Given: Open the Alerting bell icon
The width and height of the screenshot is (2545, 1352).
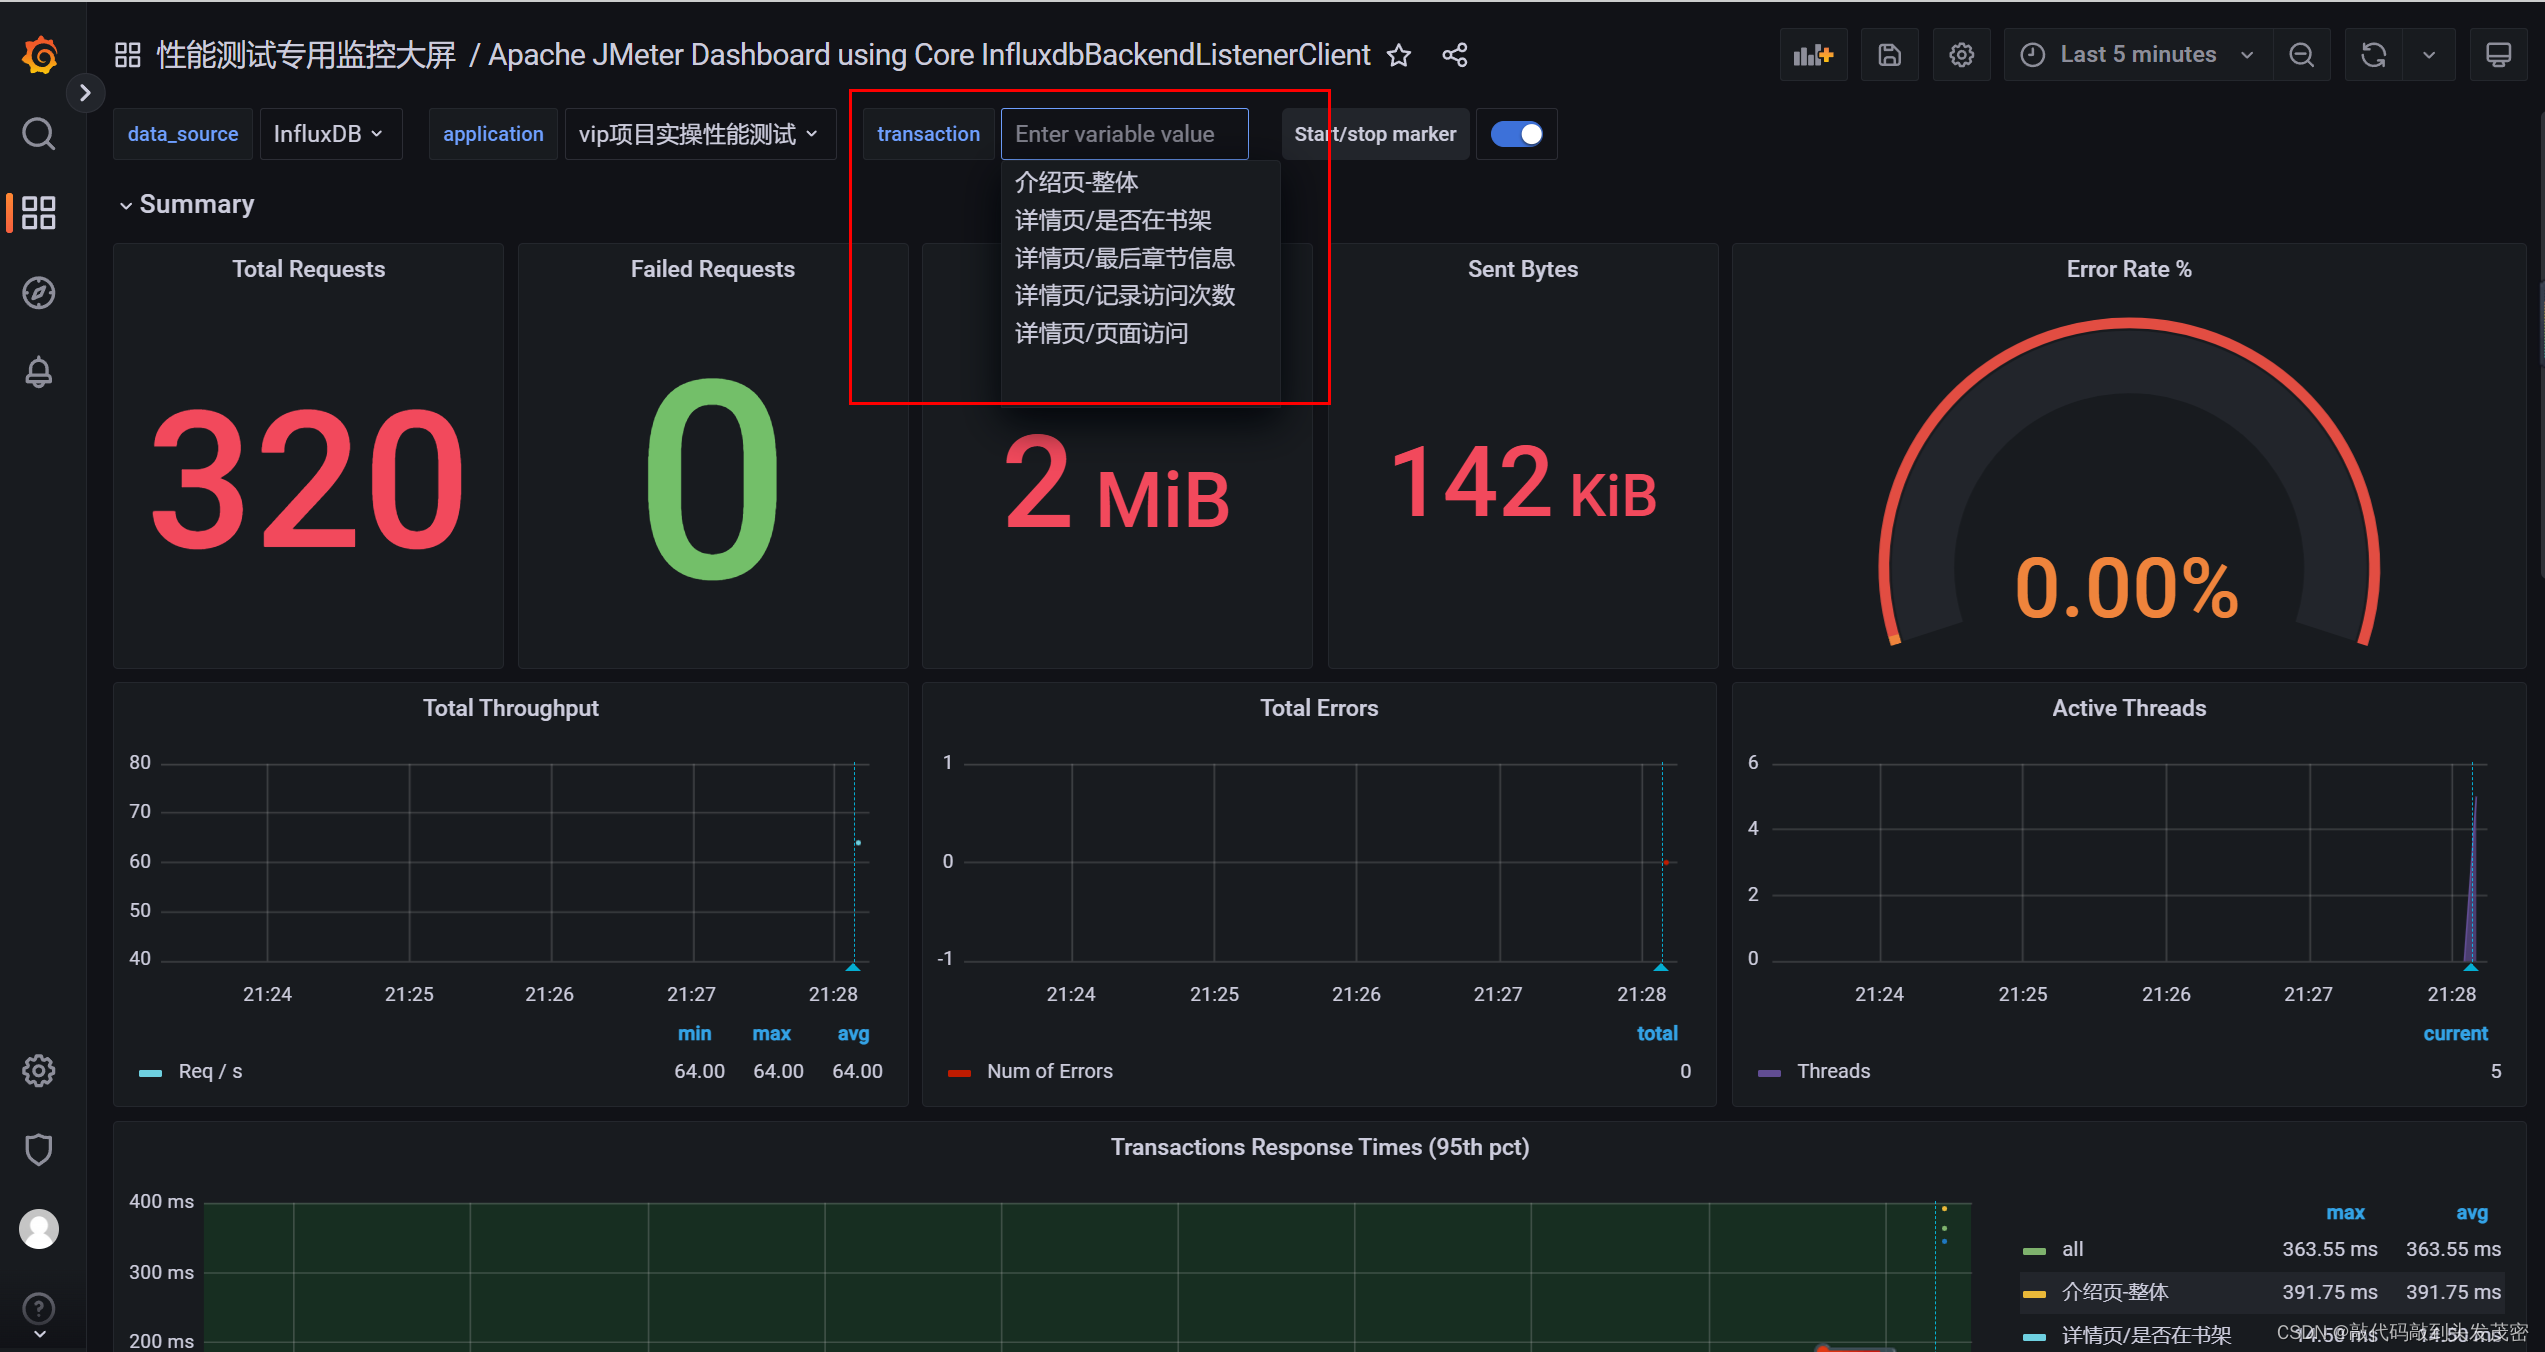Looking at the screenshot, I should pos(39,372).
